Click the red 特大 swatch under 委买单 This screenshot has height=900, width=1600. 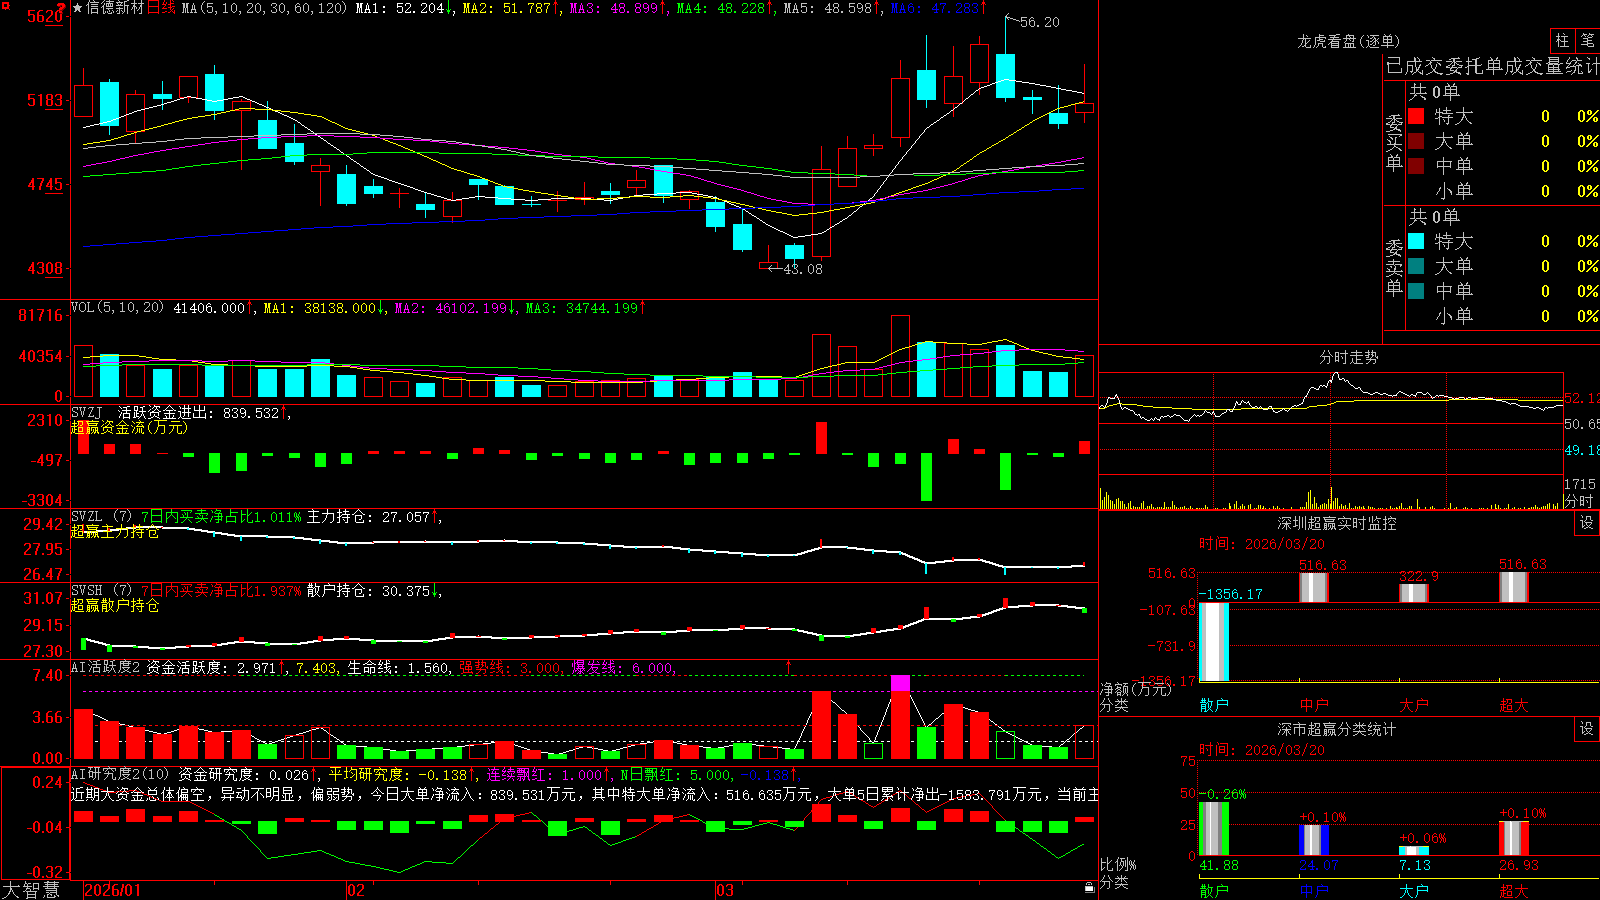(x=1416, y=116)
